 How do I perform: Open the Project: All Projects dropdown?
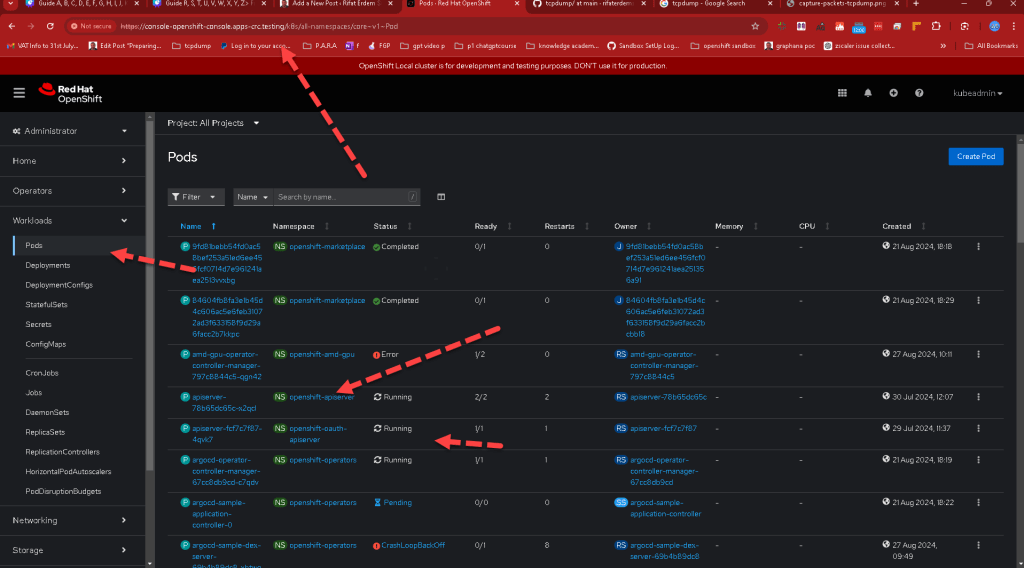213,123
